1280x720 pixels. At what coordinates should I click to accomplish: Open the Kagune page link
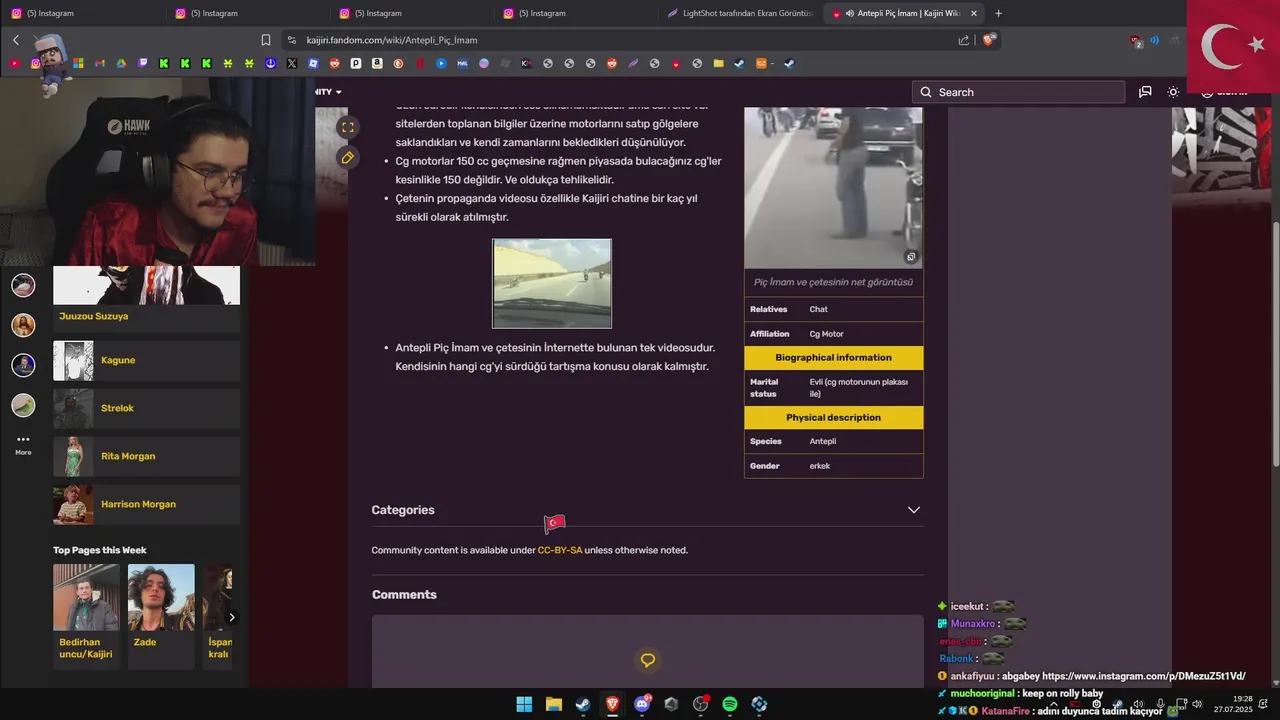coord(118,360)
